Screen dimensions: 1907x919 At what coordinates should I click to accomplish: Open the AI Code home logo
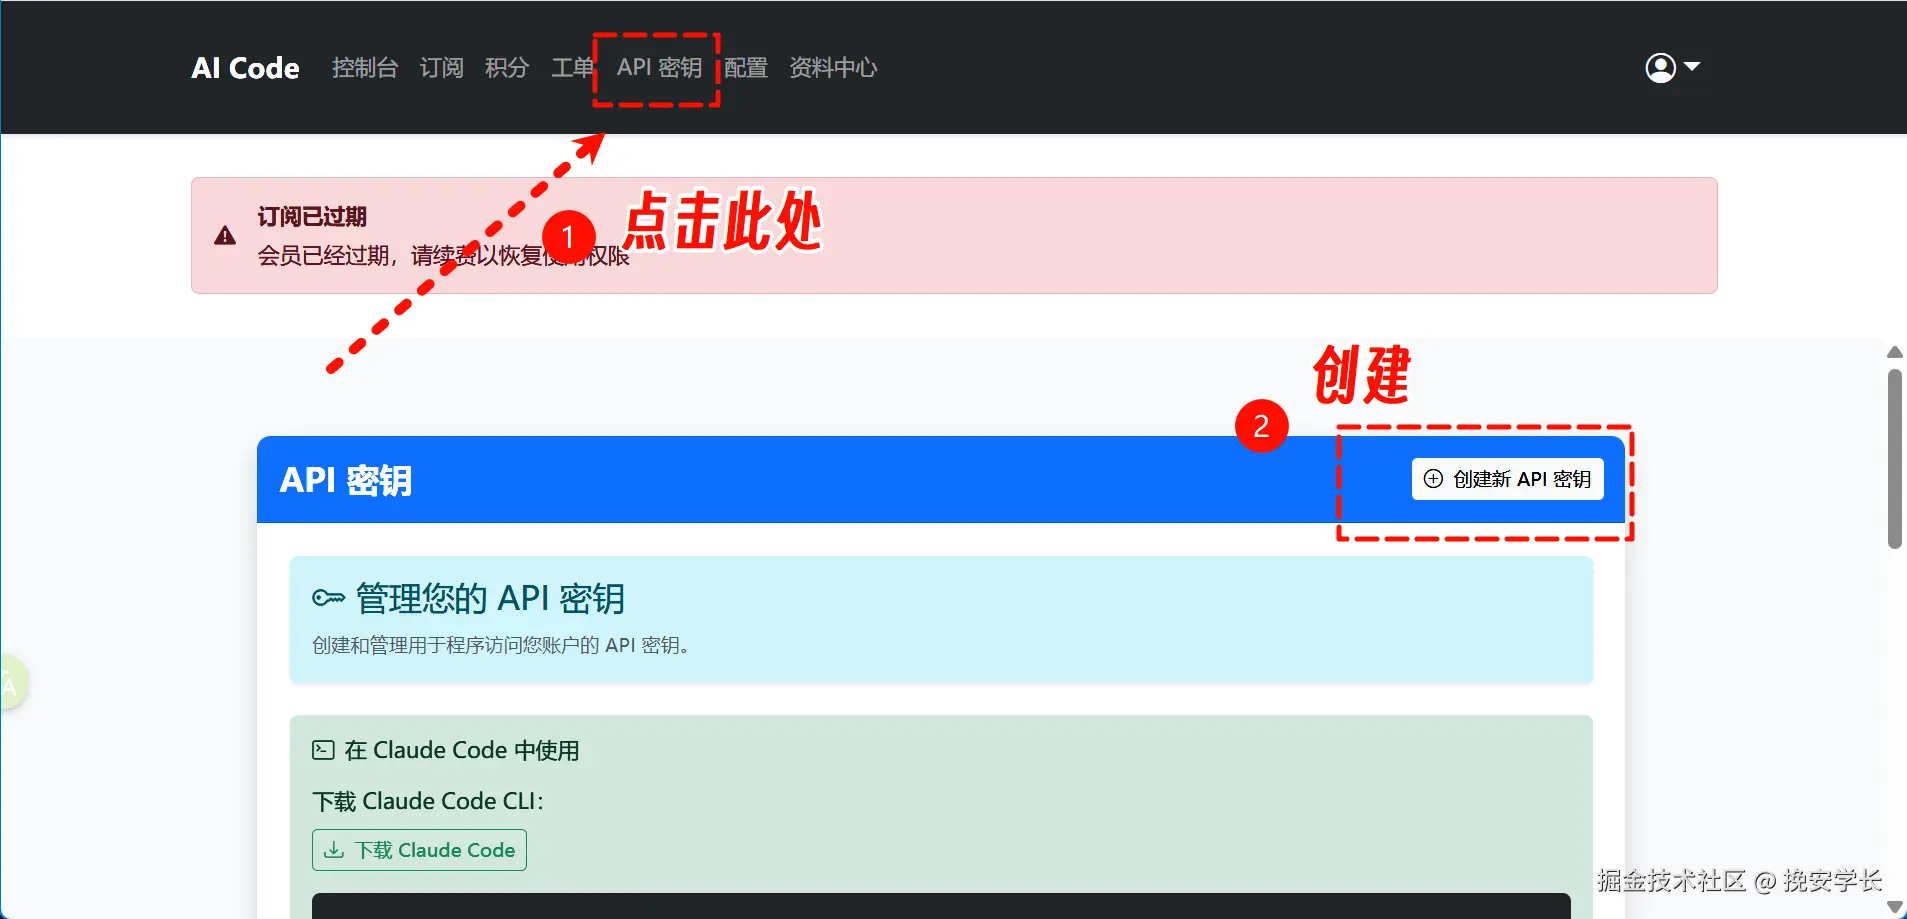245,67
